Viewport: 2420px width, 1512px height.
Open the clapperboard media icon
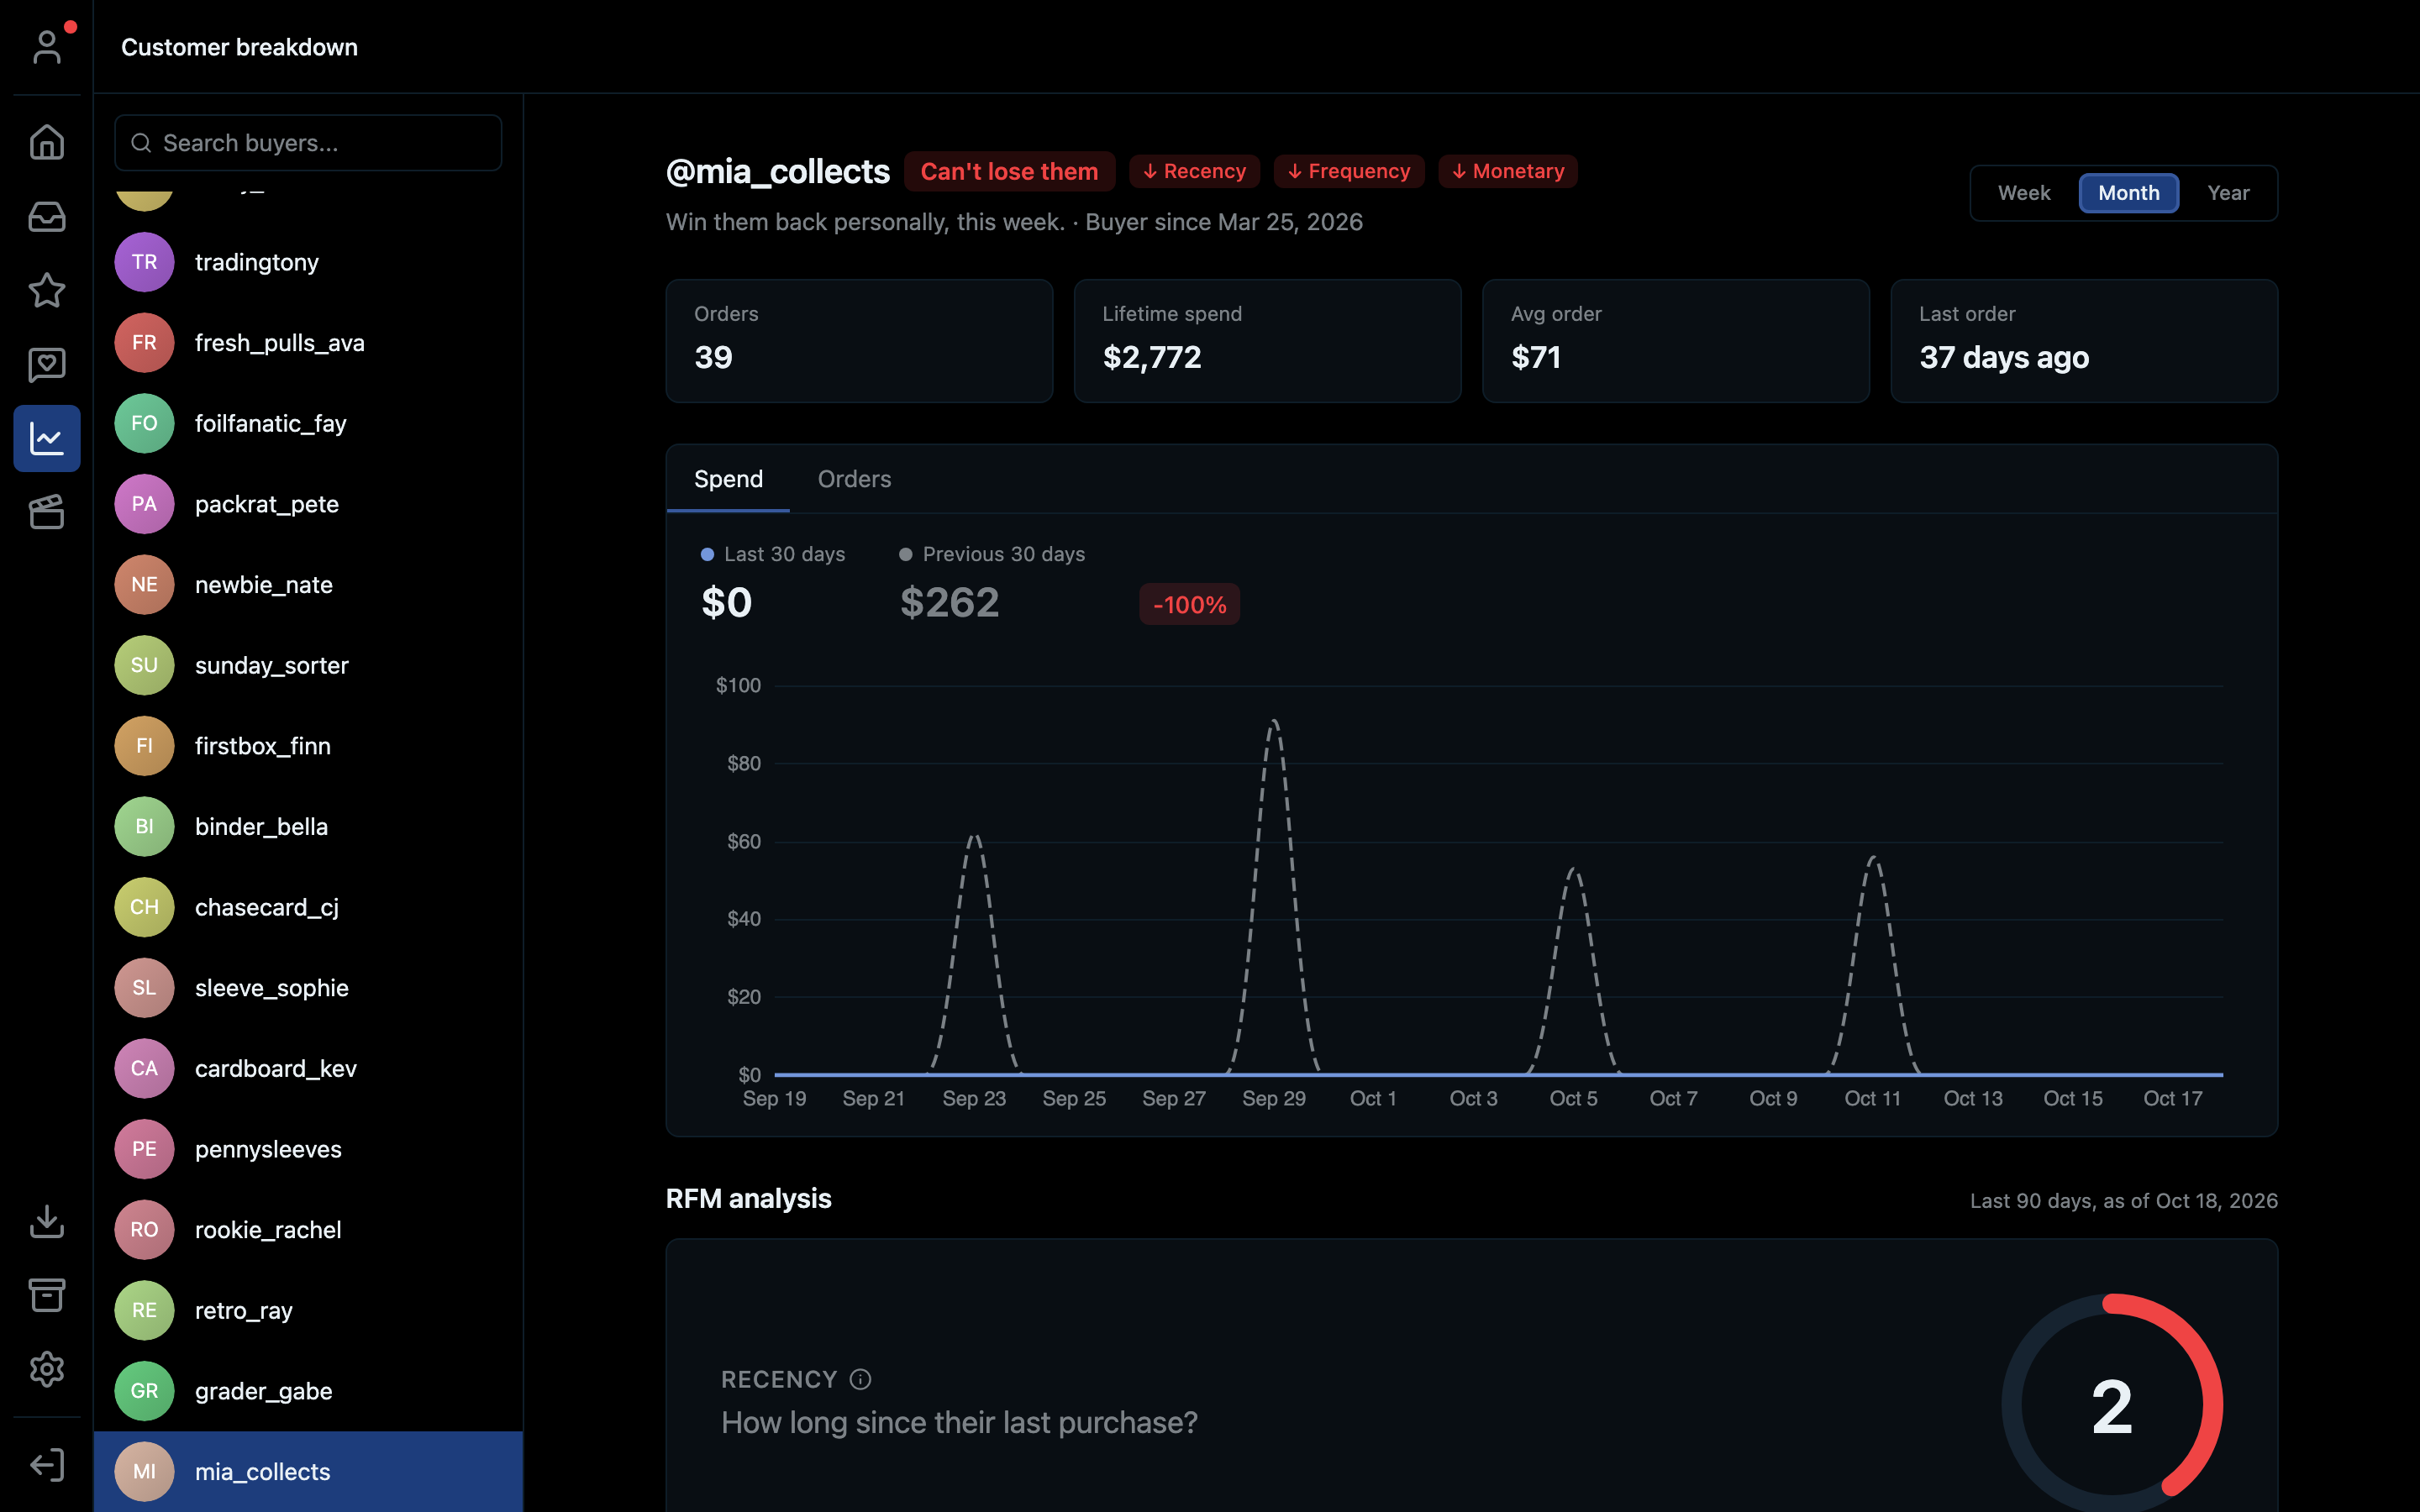(x=47, y=512)
